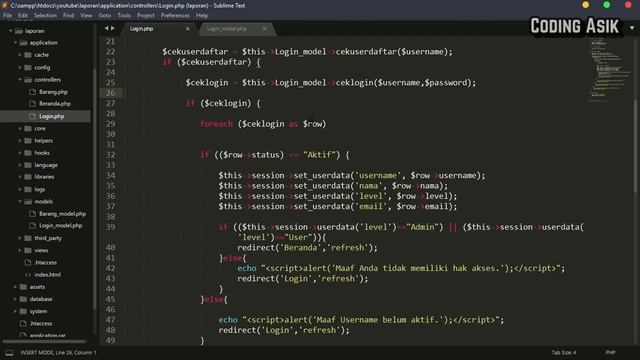
Task: Click the Sublime Text title bar icon
Action: click(5, 5)
